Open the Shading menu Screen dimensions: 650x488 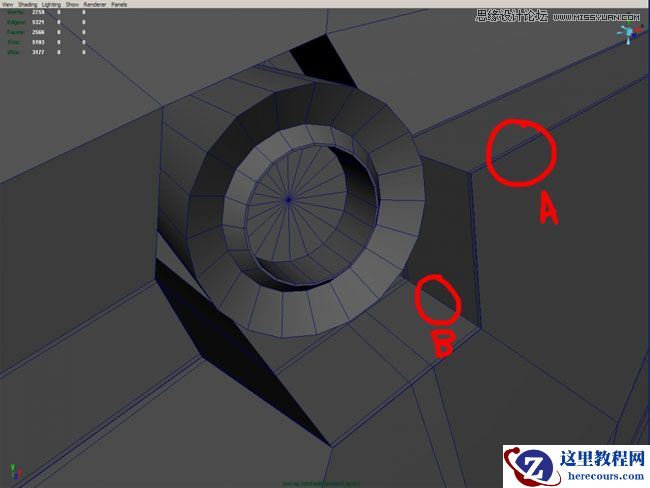tap(27, 4)
